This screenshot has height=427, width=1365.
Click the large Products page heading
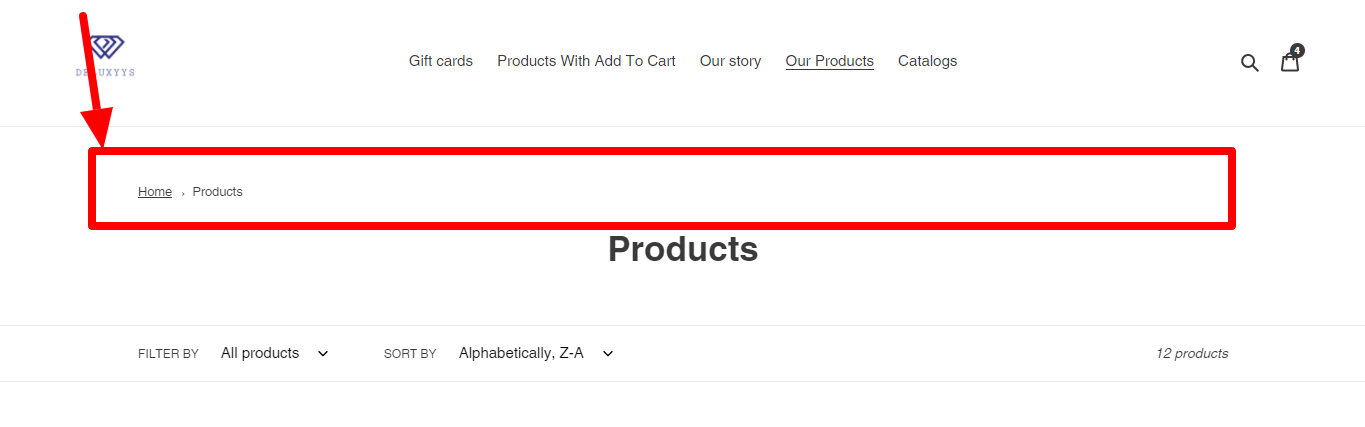[x=683, y=249]
